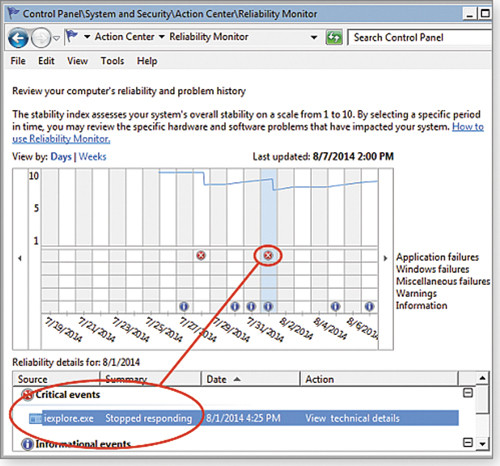Click View technical details for iexplore.exe
The height and width of the screenshot is (466, 500).
352,418
